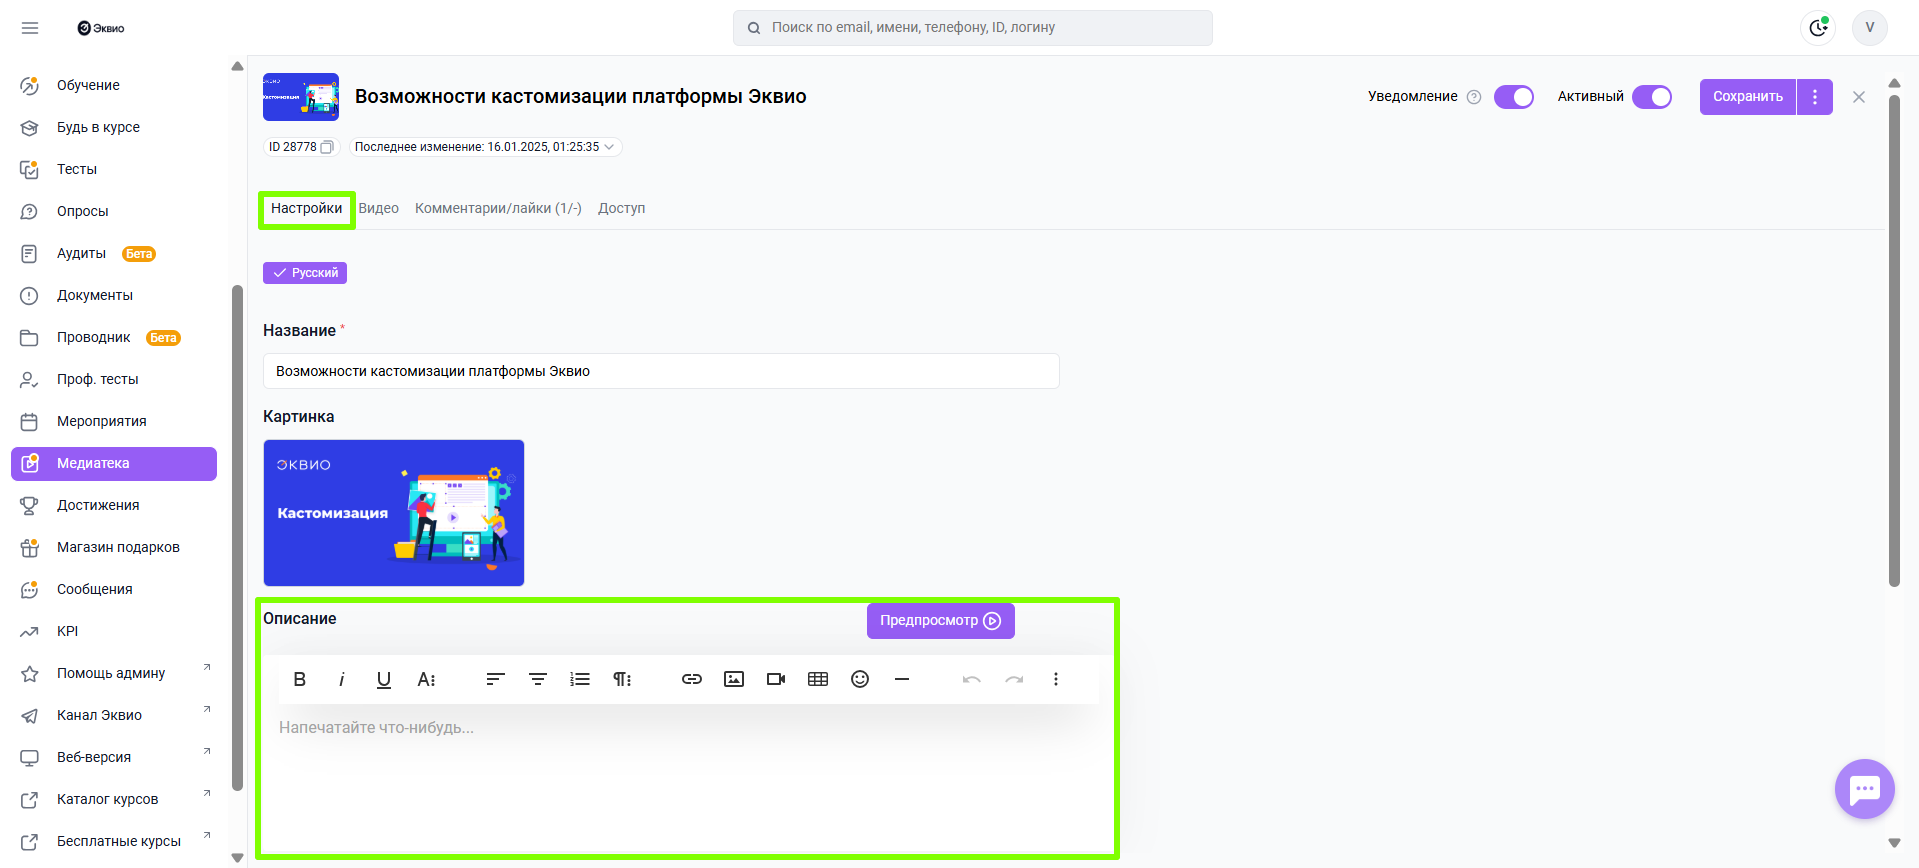The width and height of the screenshot is (1919, 868).
Task: Open more options next to Сохранить
Action: [1814, 97]
